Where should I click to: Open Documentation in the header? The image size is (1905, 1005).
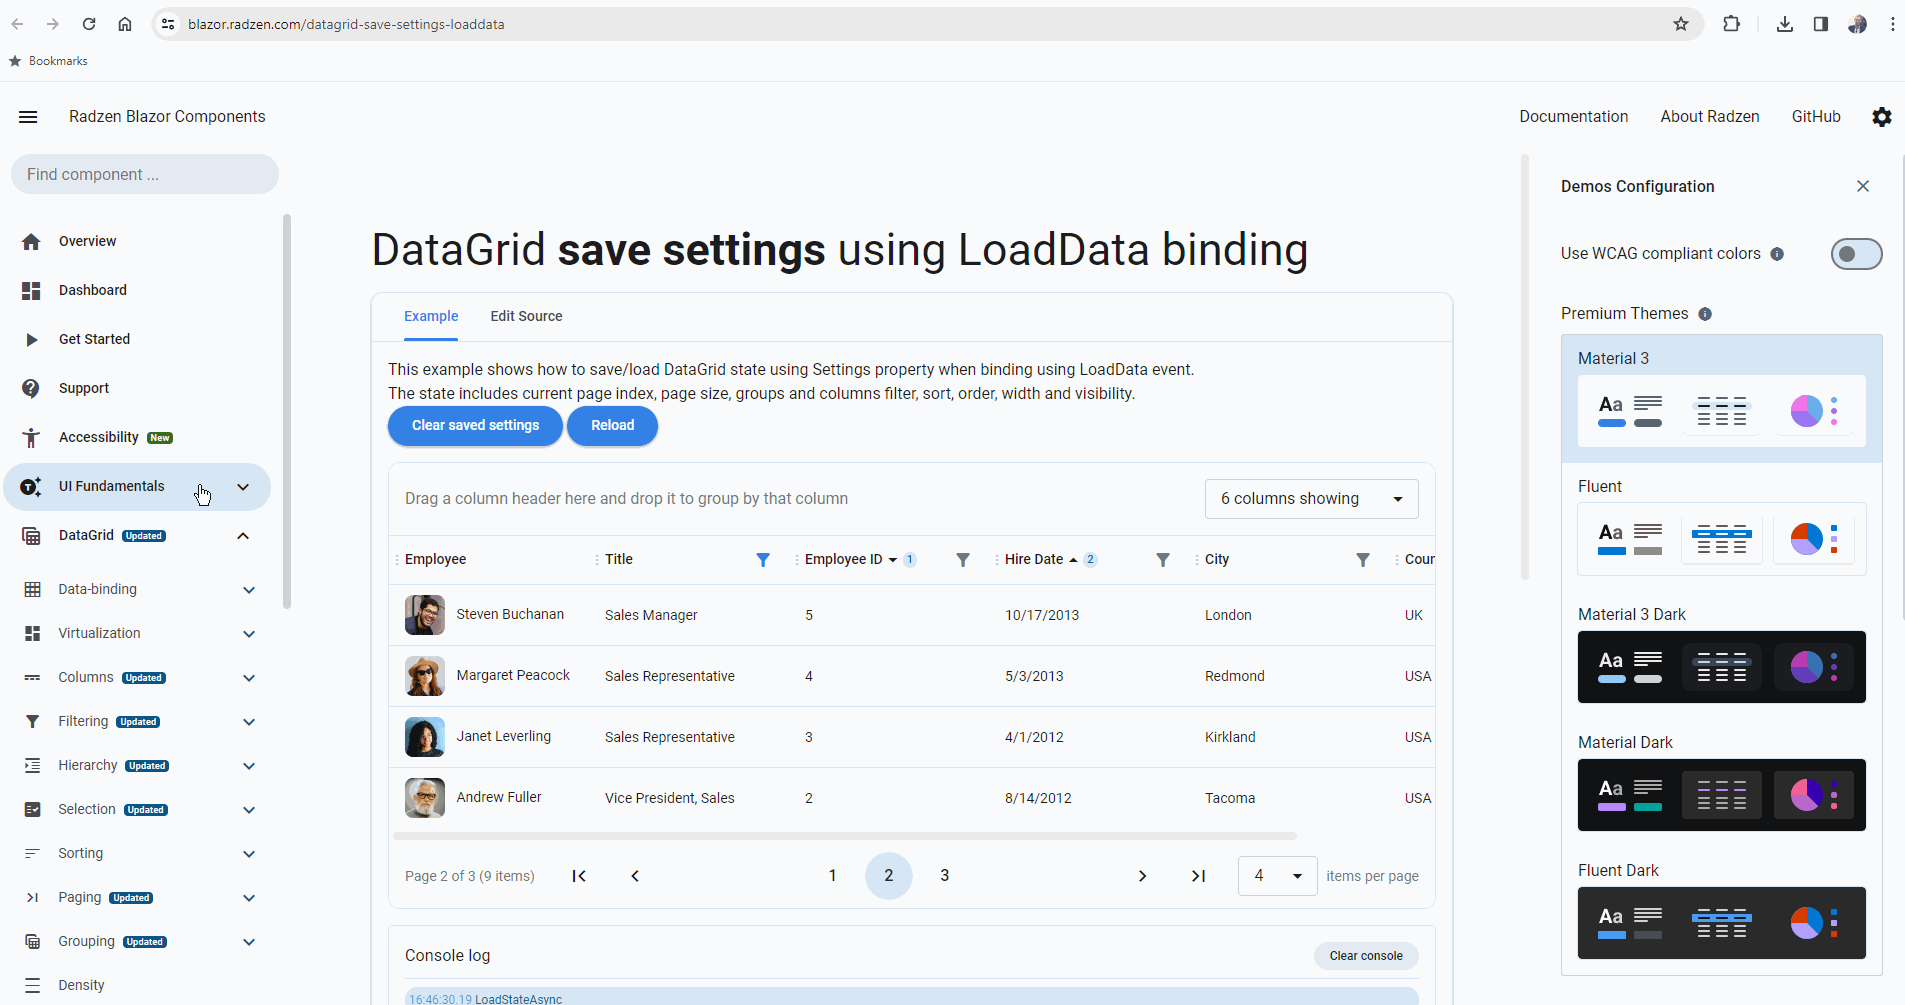[1573, 117]
